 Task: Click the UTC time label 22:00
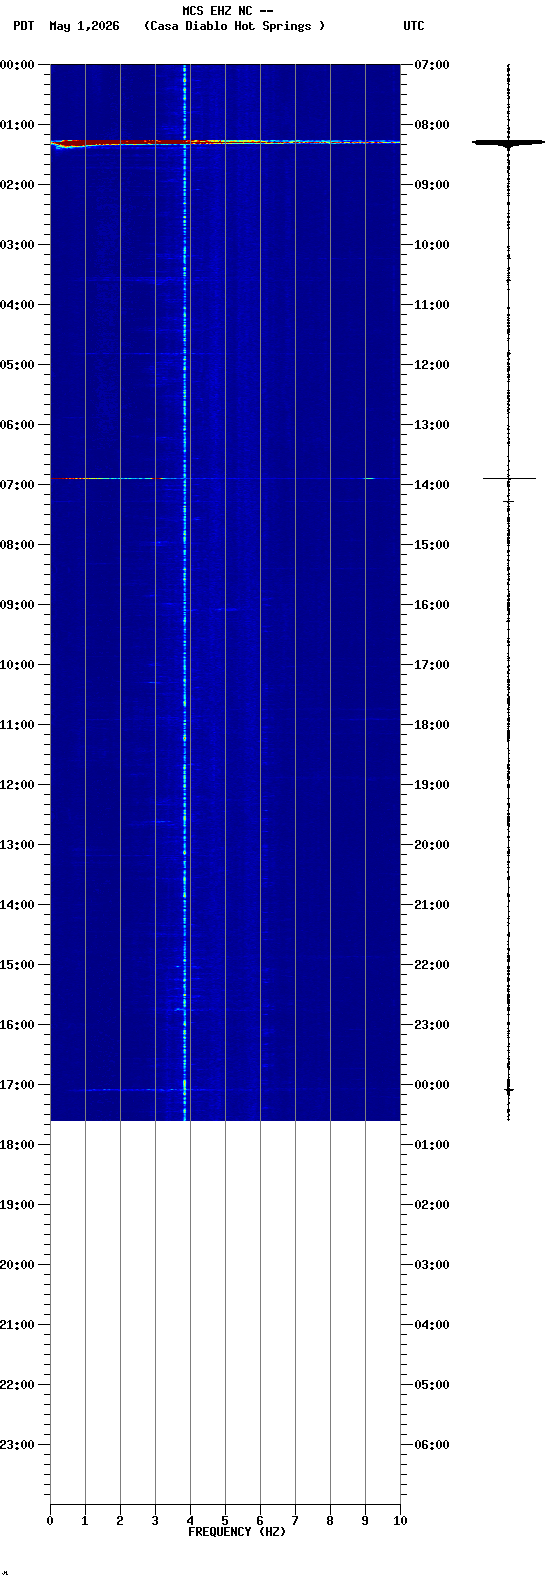point(432,965)
